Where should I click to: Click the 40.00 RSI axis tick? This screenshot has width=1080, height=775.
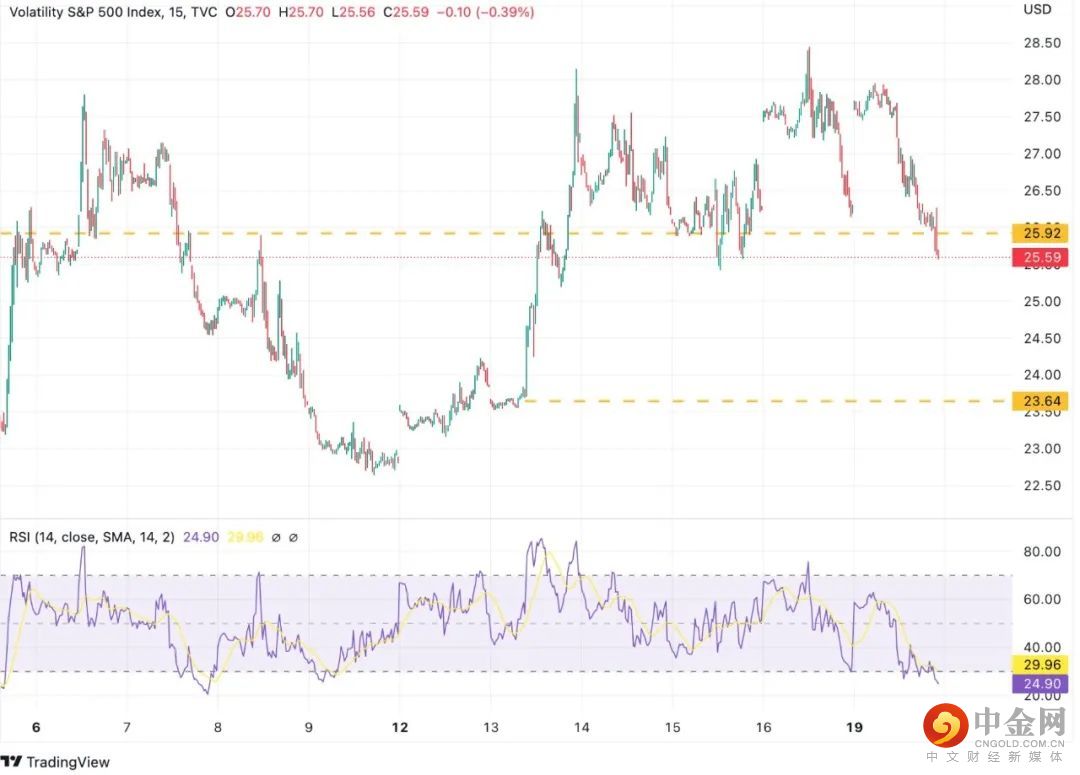tap(1042, 647)
